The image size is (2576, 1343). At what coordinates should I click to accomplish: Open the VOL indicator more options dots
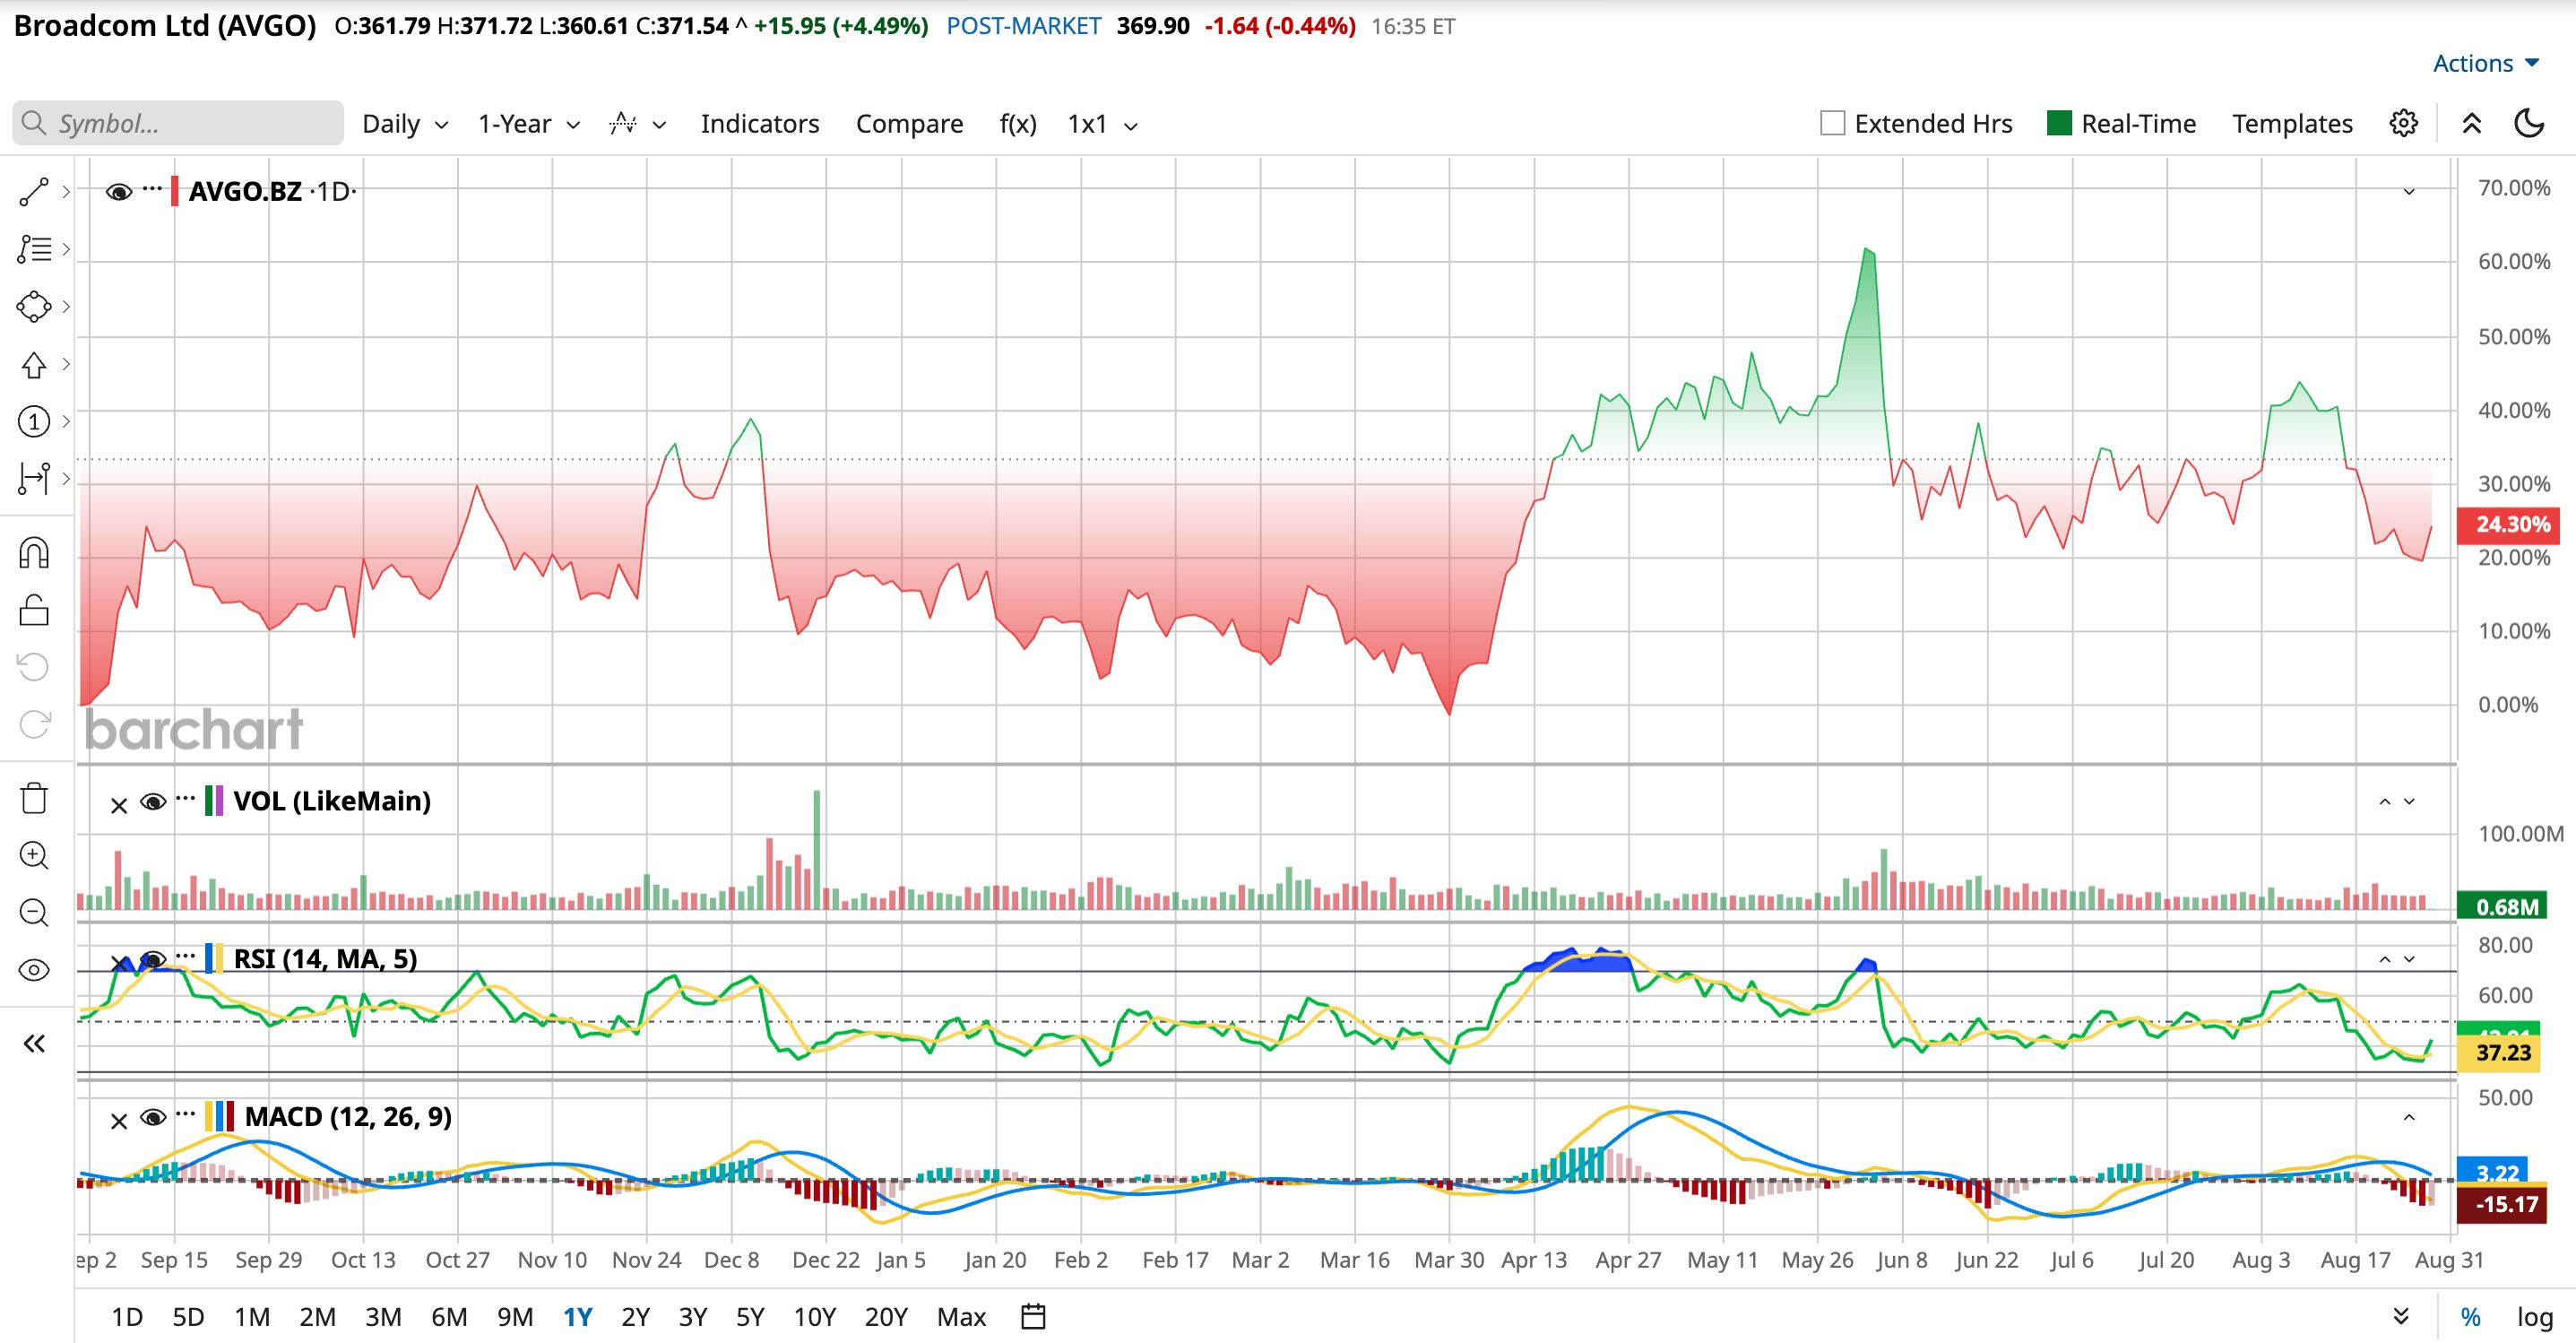[186, 797]
